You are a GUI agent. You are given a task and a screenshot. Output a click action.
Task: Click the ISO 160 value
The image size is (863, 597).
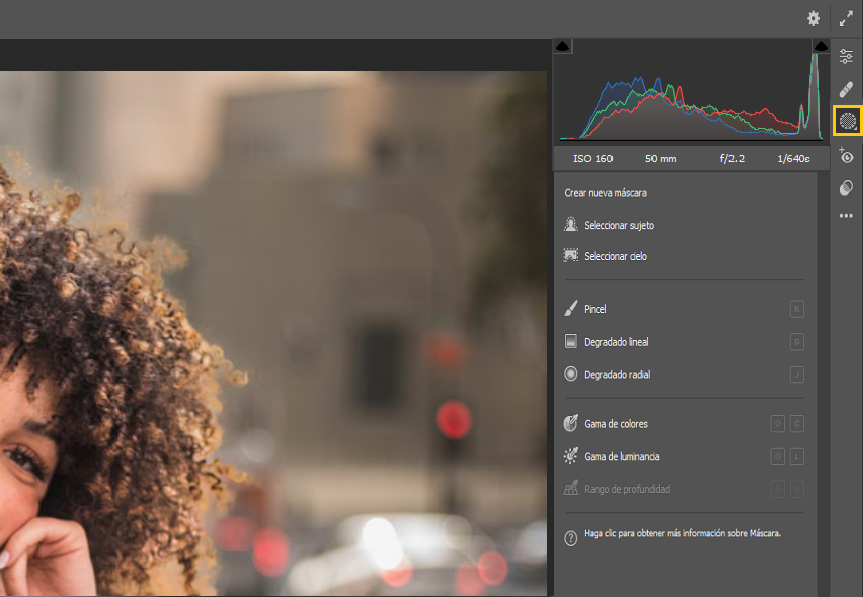[x=593, y=158]
